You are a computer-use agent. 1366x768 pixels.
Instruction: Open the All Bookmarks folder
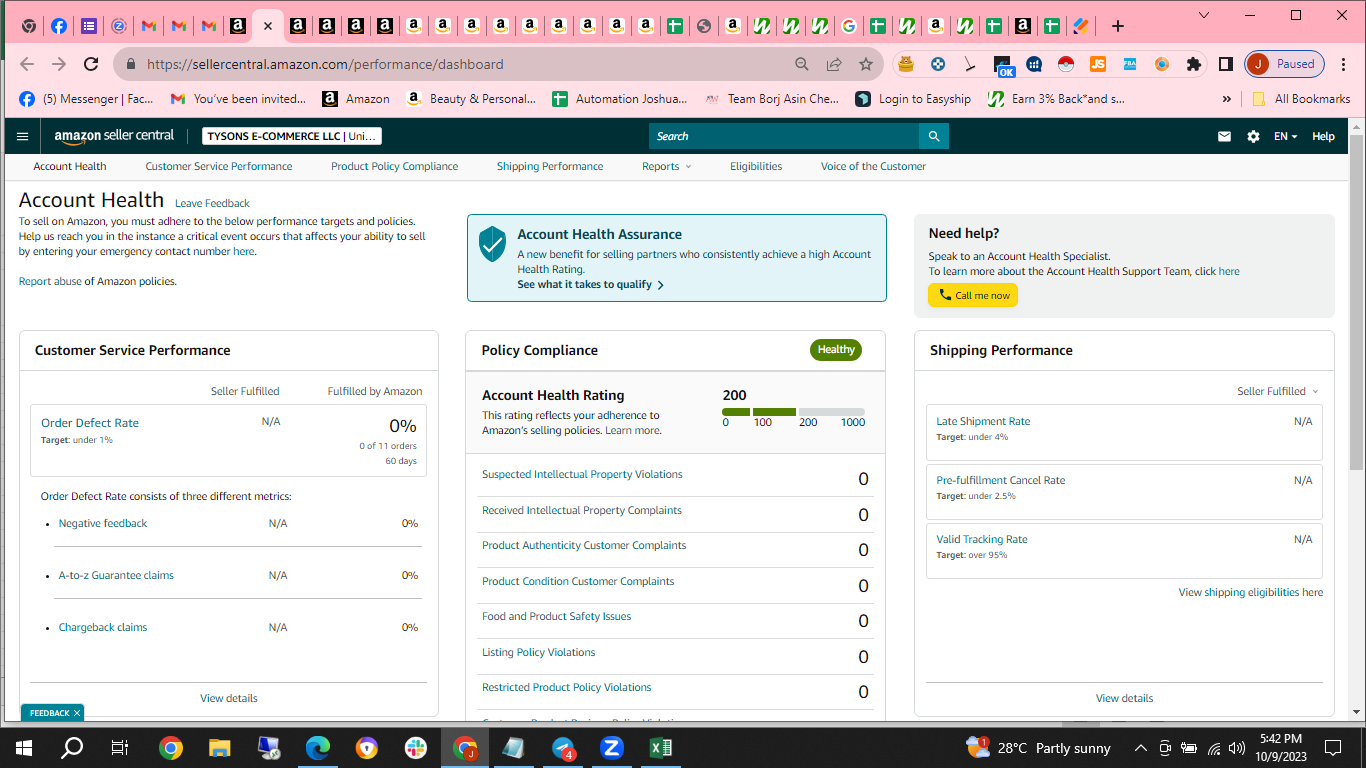click(1300, 99)
